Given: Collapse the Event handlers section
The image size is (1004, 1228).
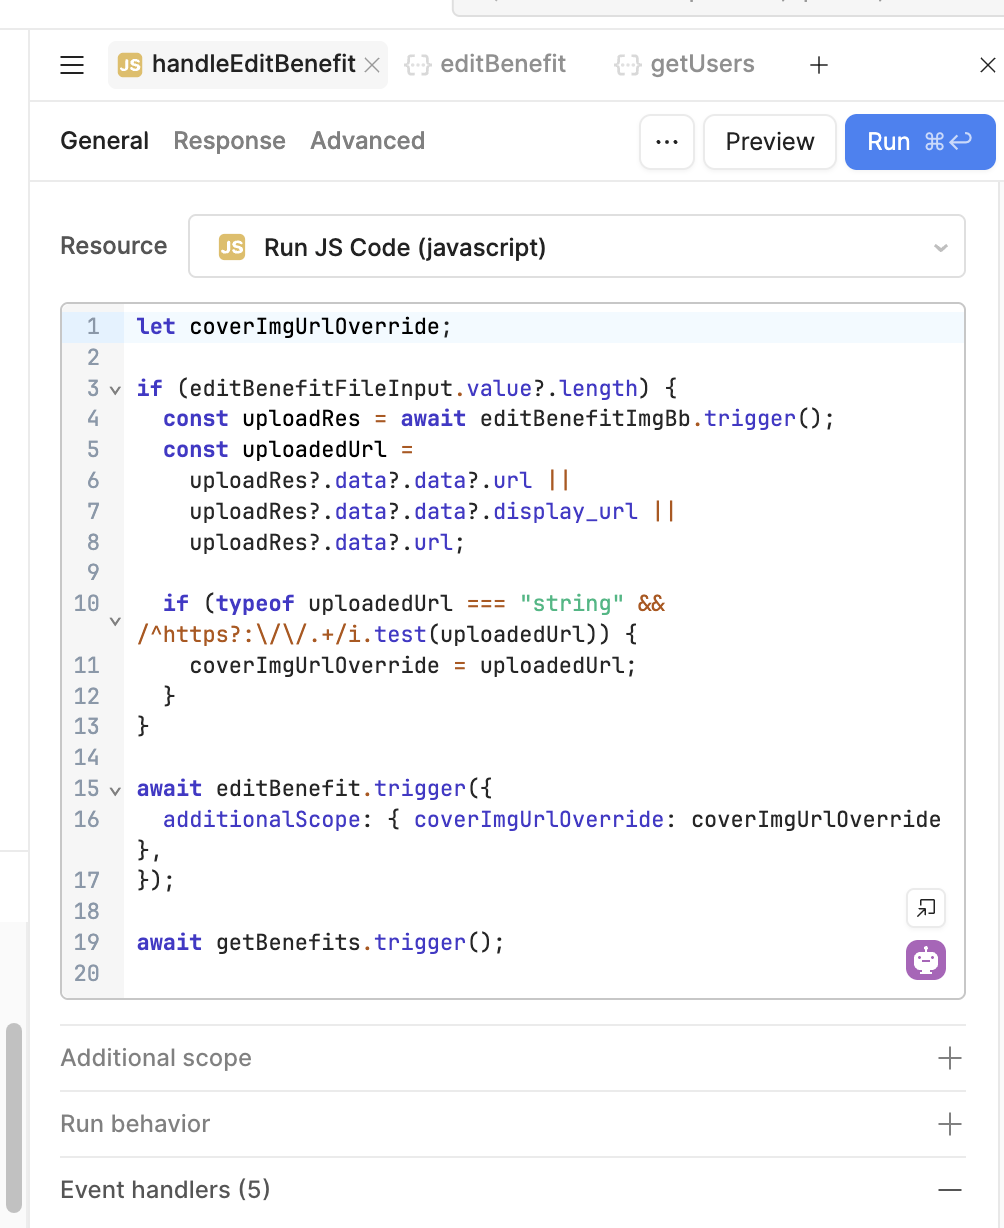Looking at the screenshot, I should (x=949, y=1190).
